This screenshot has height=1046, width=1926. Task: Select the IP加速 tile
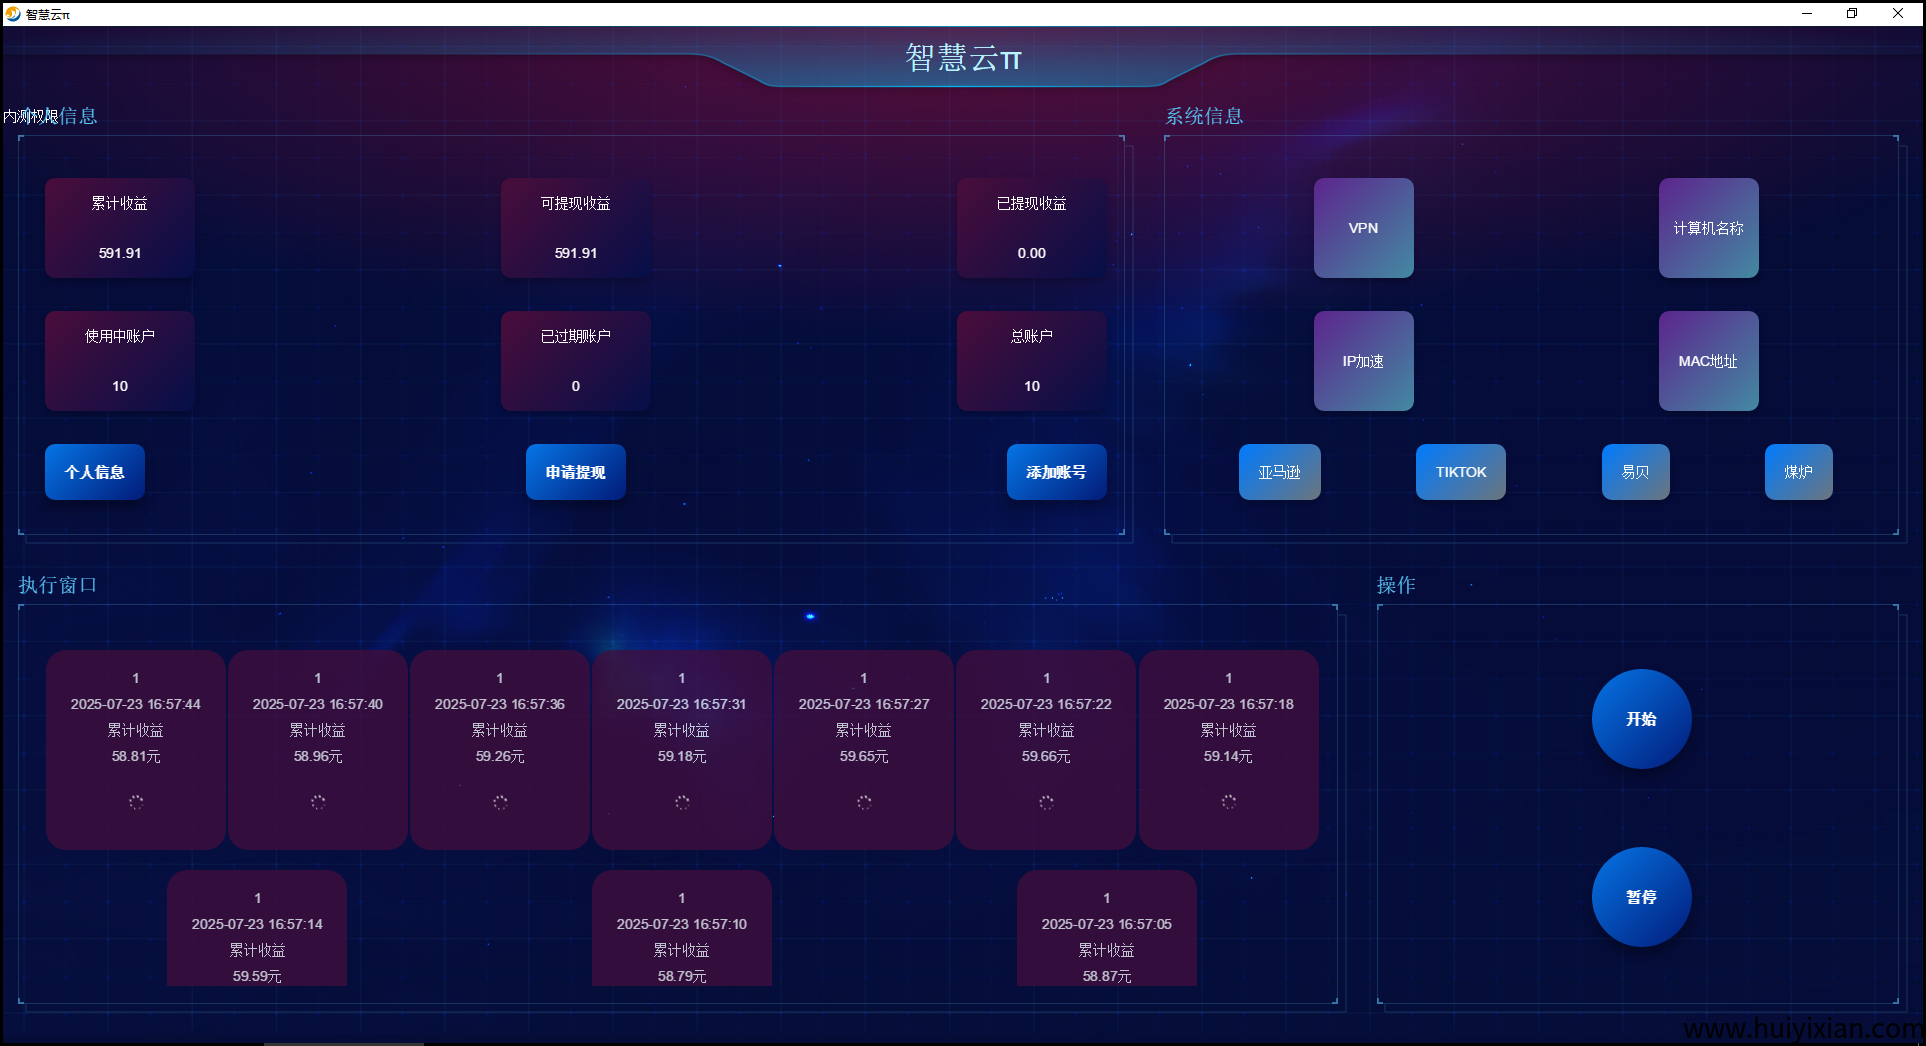tap(1363, 361)
